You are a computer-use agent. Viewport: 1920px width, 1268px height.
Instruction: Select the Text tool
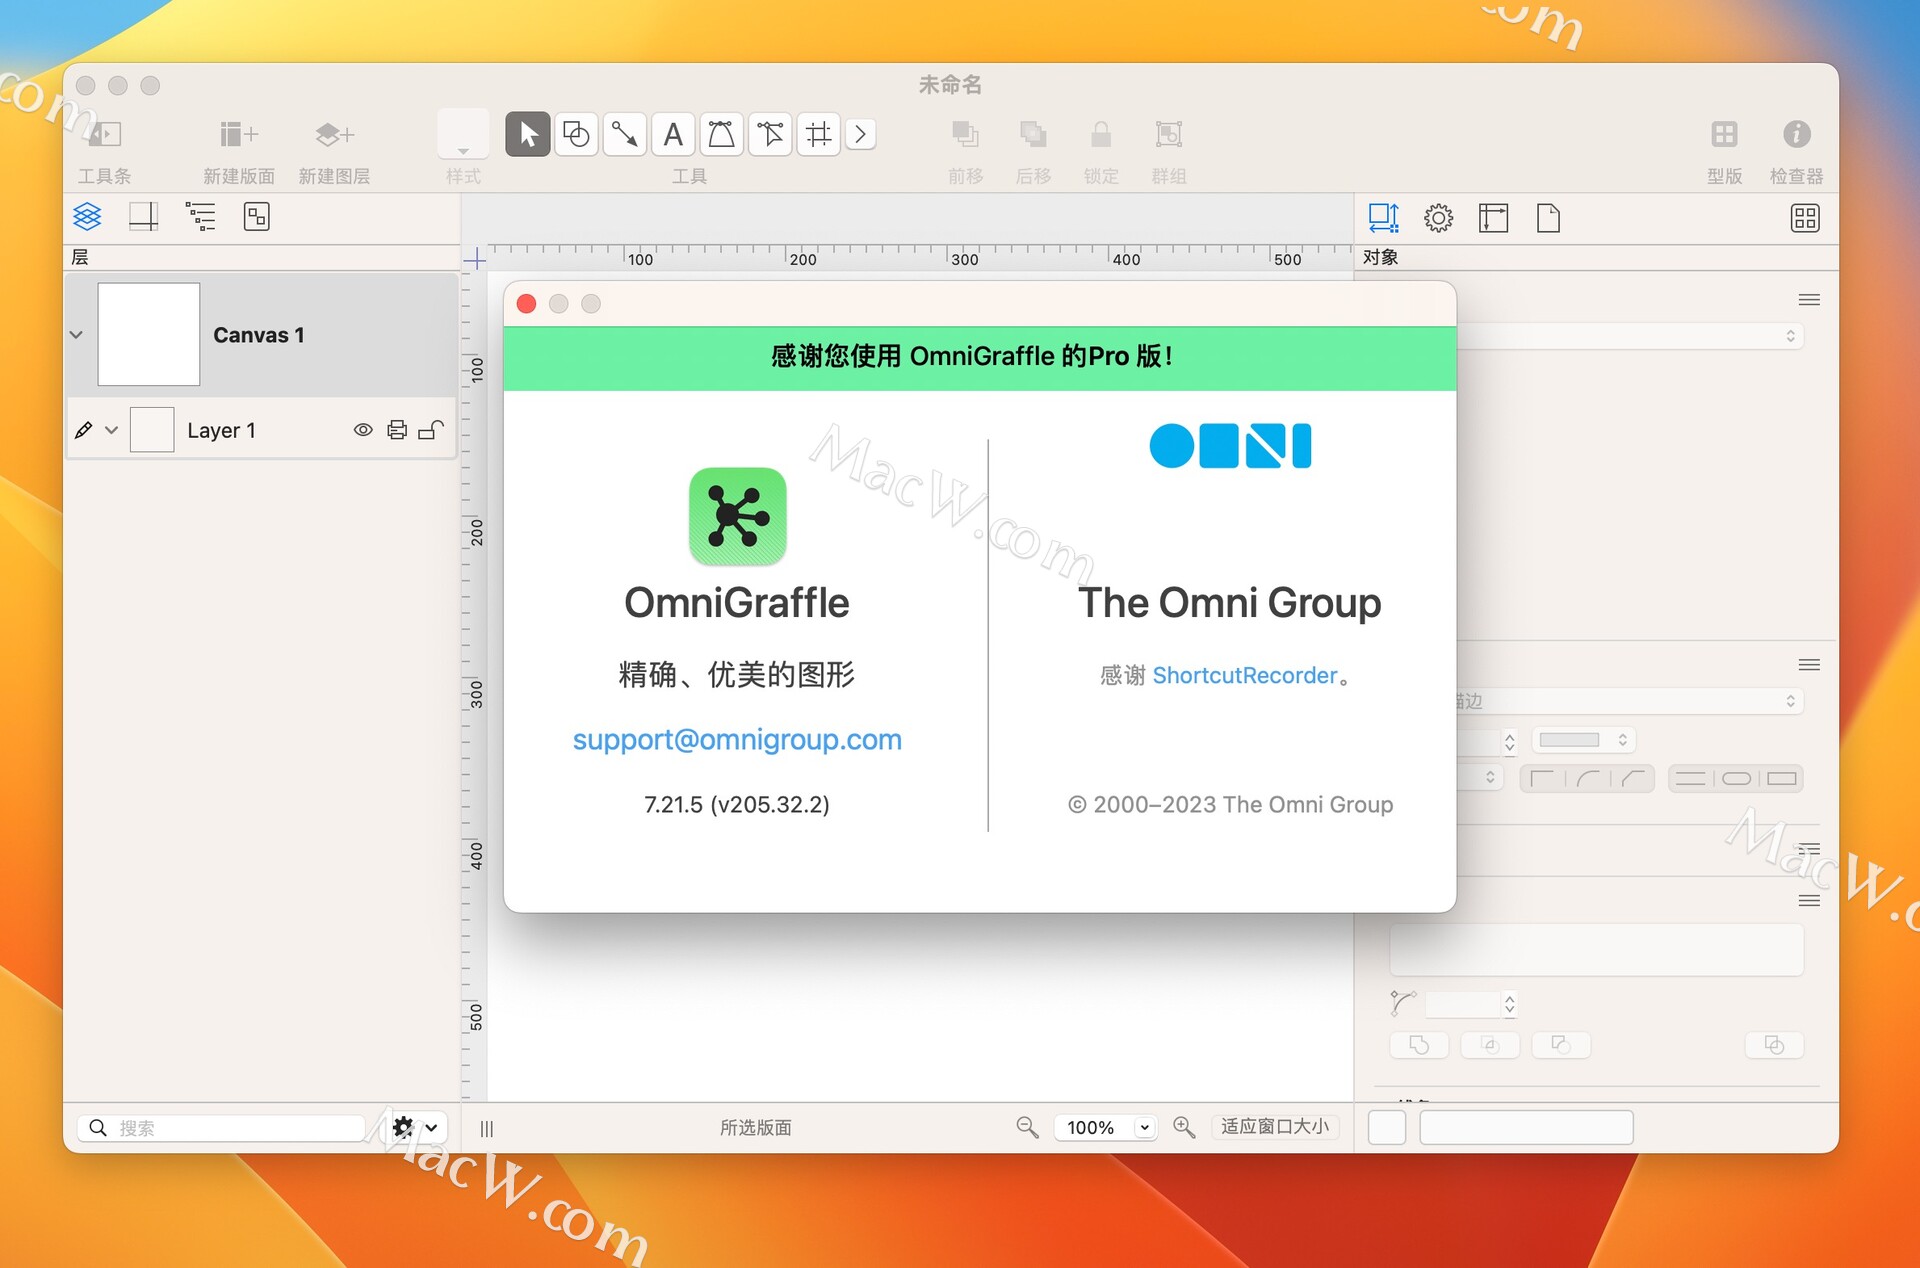(673, 134)
